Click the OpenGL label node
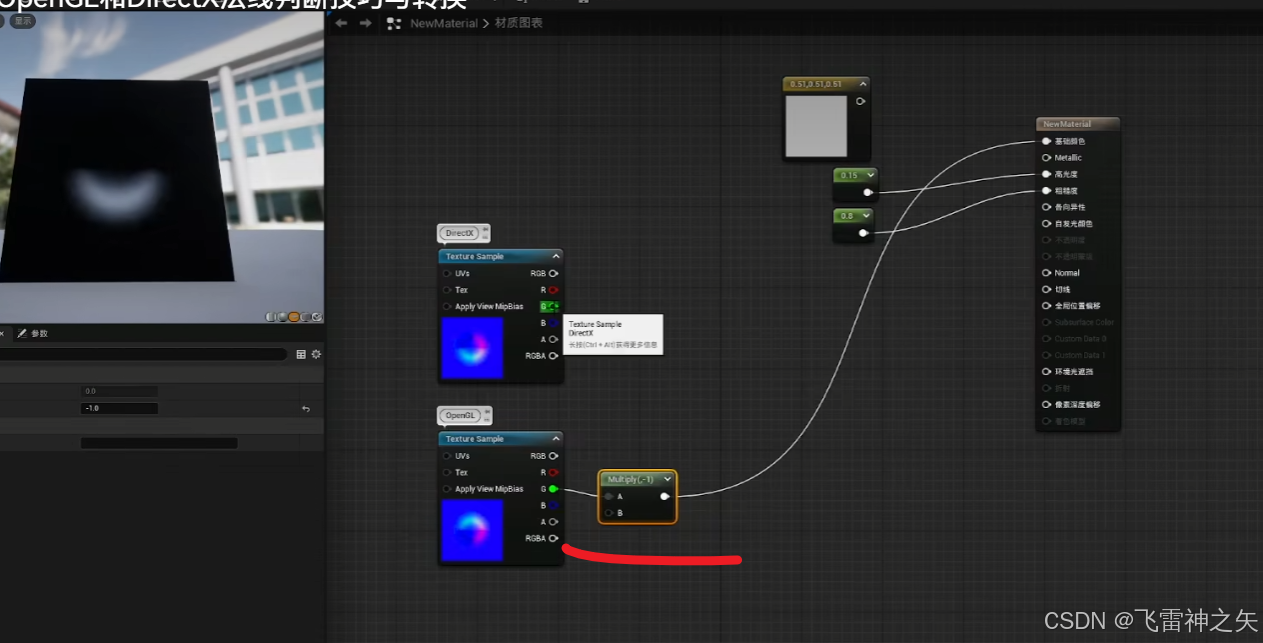1263x643 pixels. (462, 415)
